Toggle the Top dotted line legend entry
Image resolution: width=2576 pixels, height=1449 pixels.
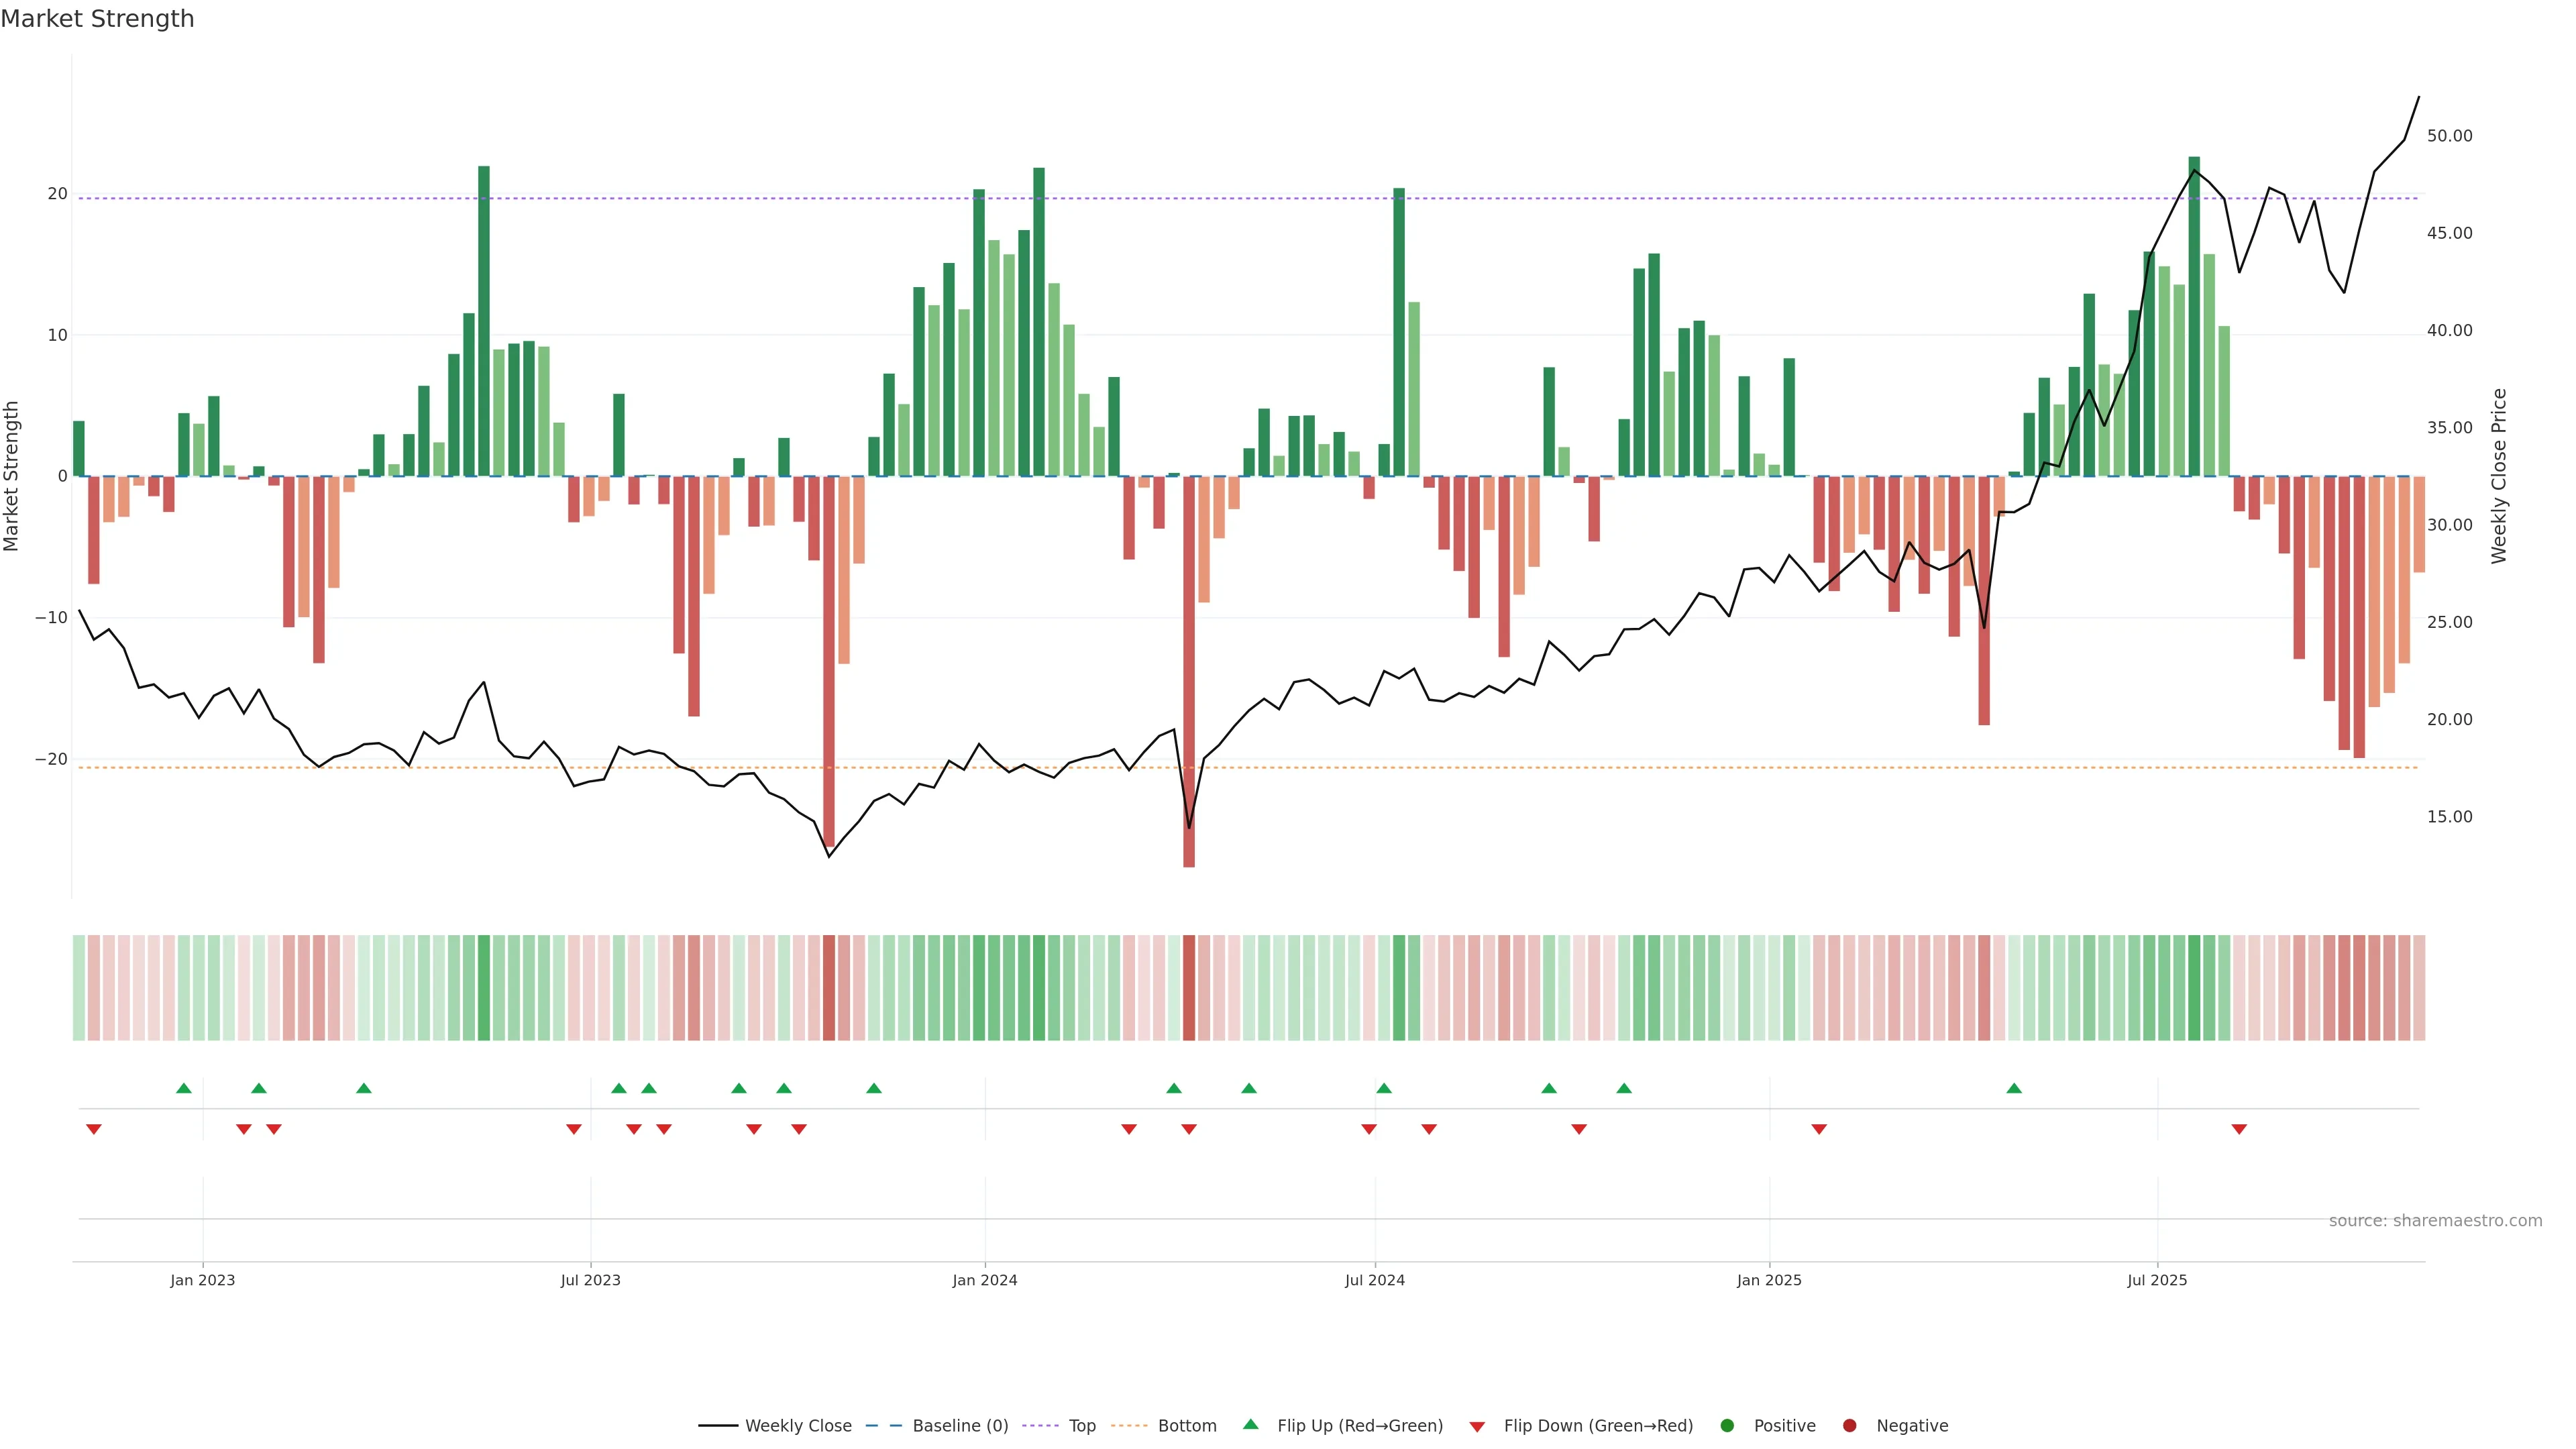1081,1425
